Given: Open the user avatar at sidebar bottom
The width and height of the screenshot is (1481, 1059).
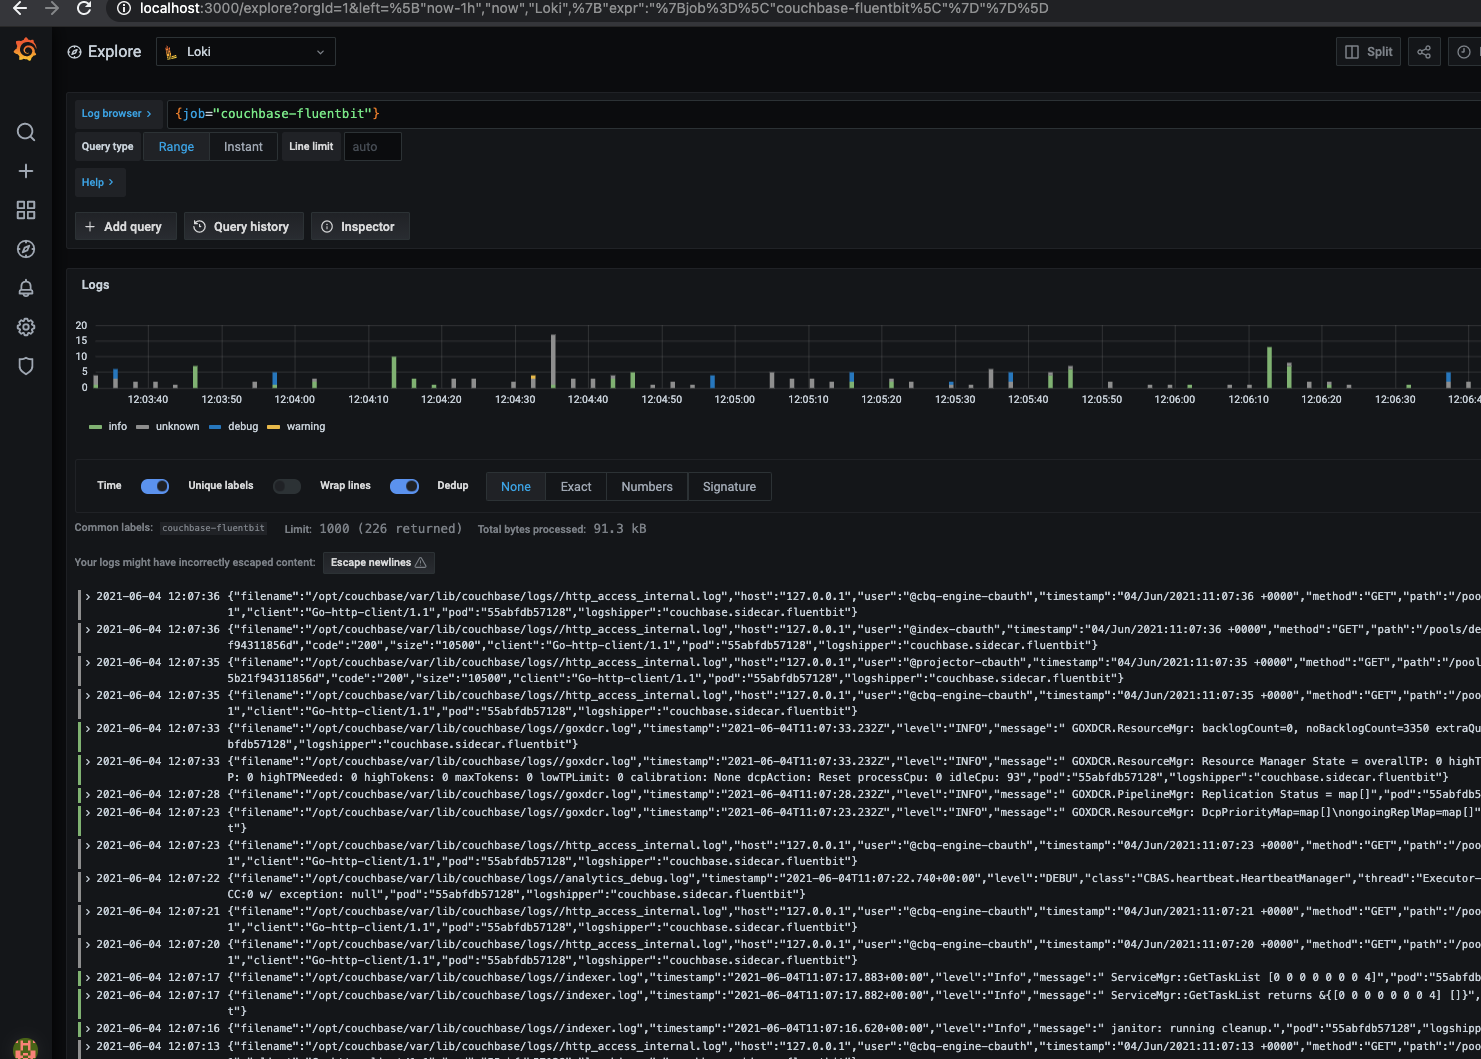Looking at the screenshot, I should [26, 1049].
